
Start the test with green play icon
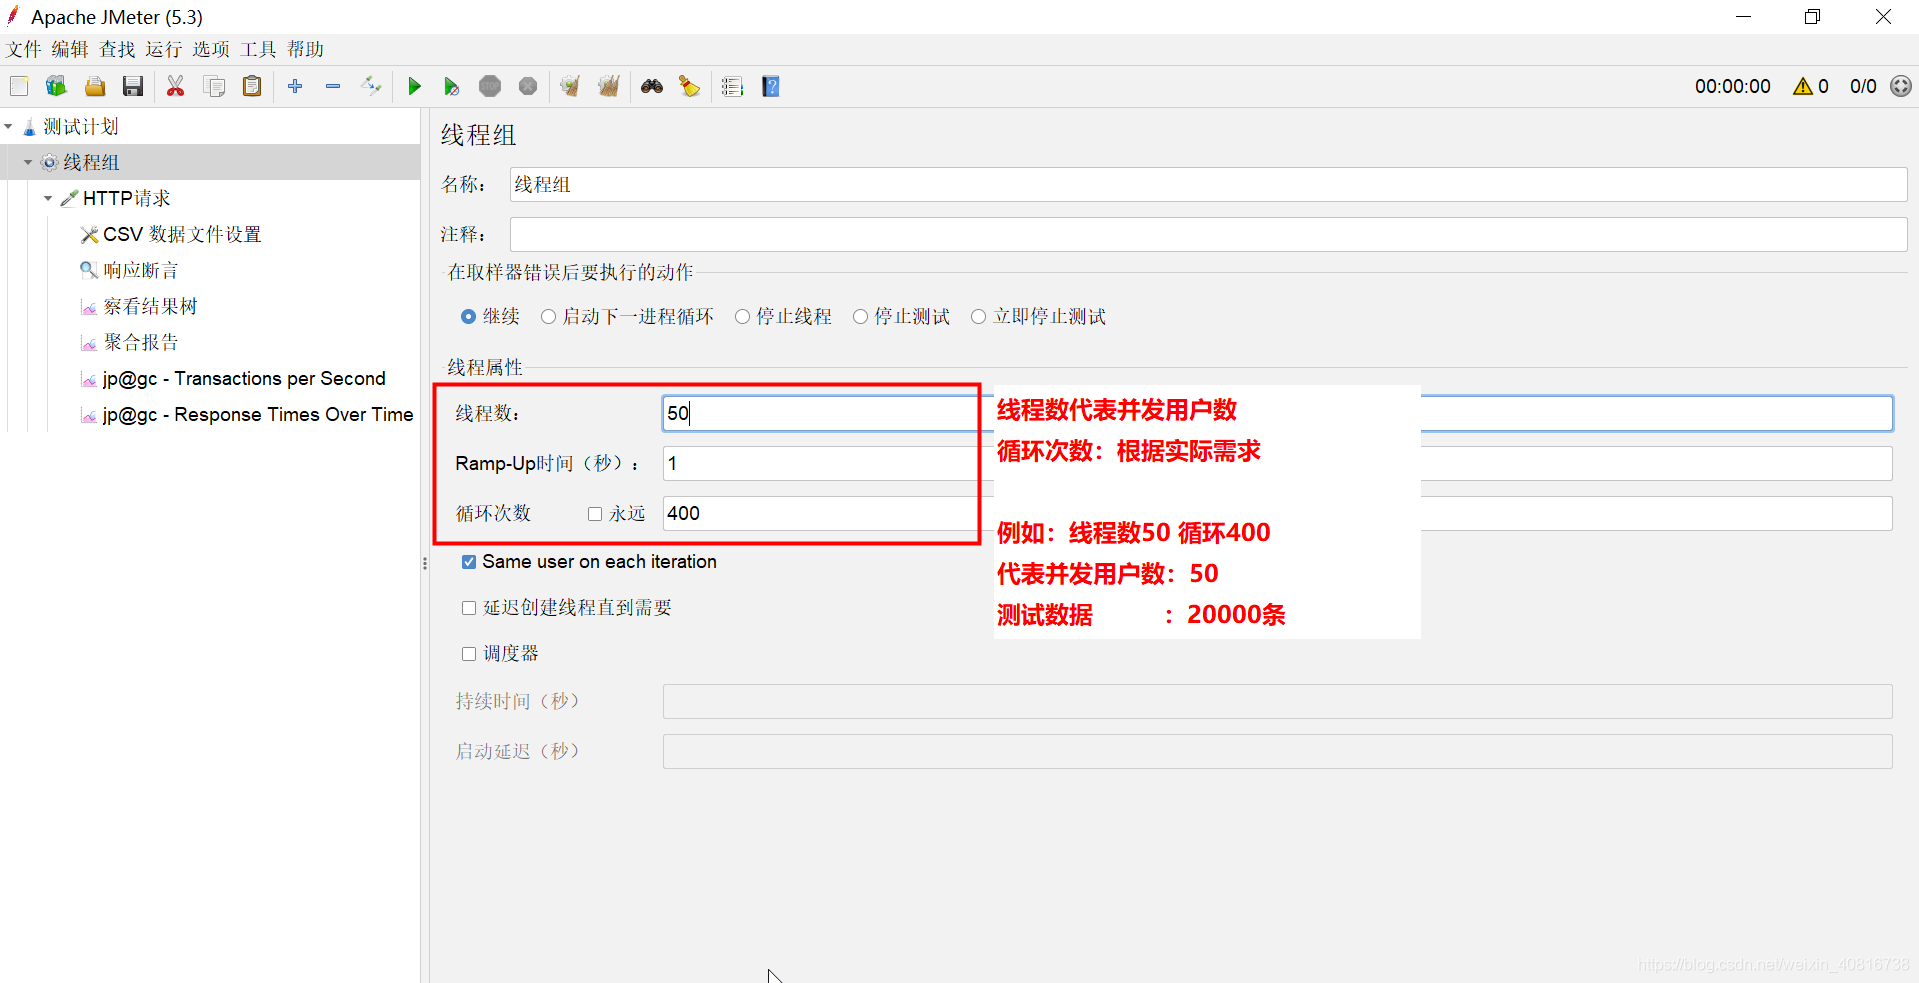[414, 87]
